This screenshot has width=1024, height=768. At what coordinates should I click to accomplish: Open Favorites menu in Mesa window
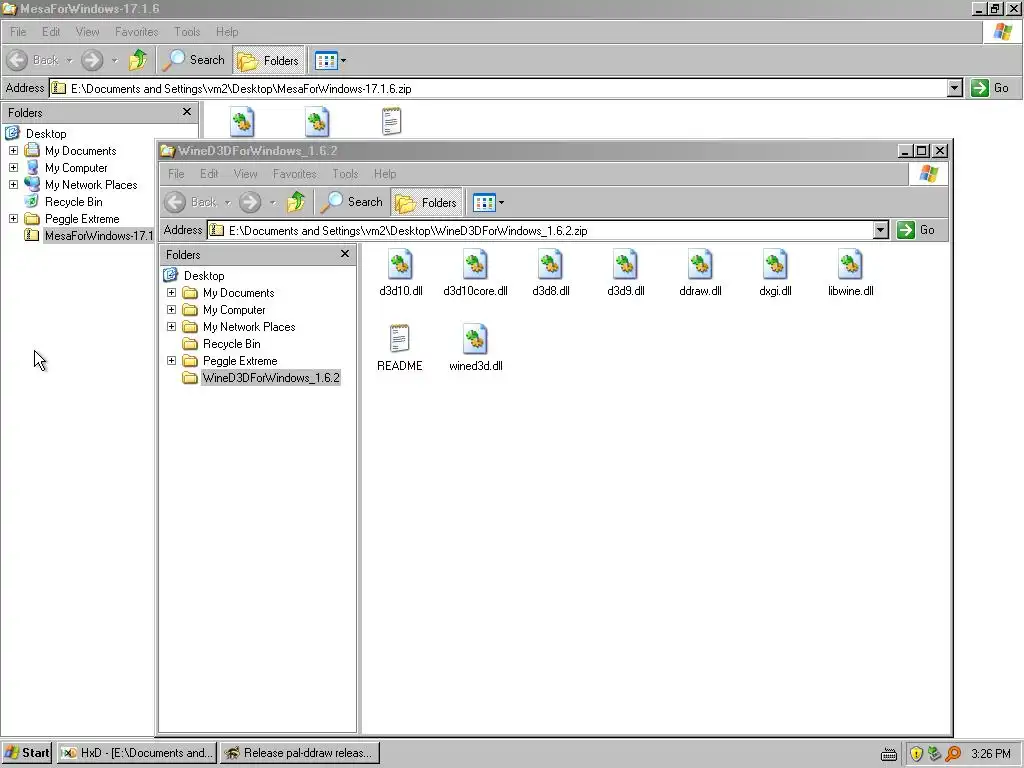[x=136, y=31]
